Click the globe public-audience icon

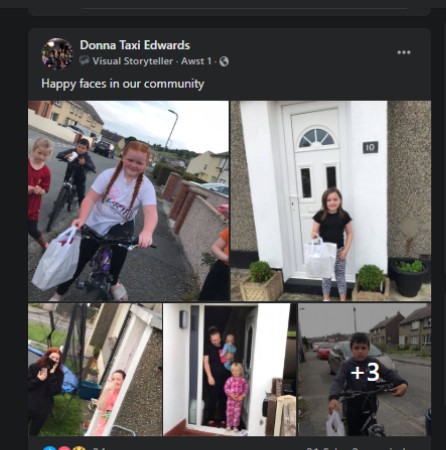pyautogui.click(x=224, y=61)
